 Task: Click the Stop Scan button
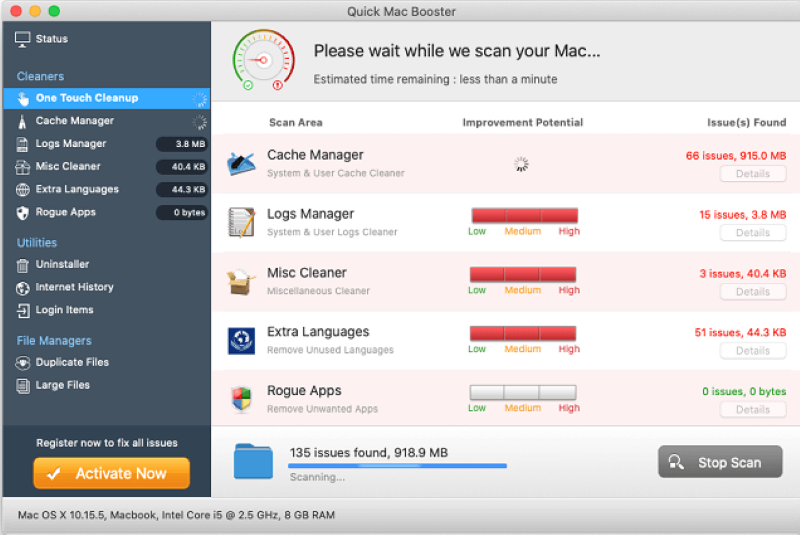[719, 462]
